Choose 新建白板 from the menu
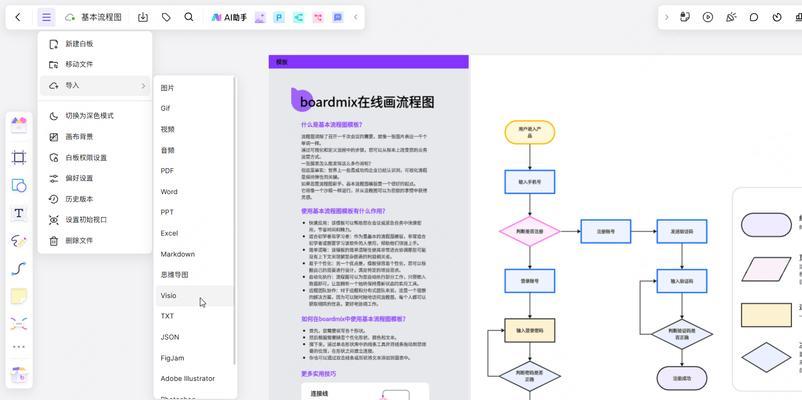The height and width of the screenshot is (400, 802). click(x=95, y=44)
